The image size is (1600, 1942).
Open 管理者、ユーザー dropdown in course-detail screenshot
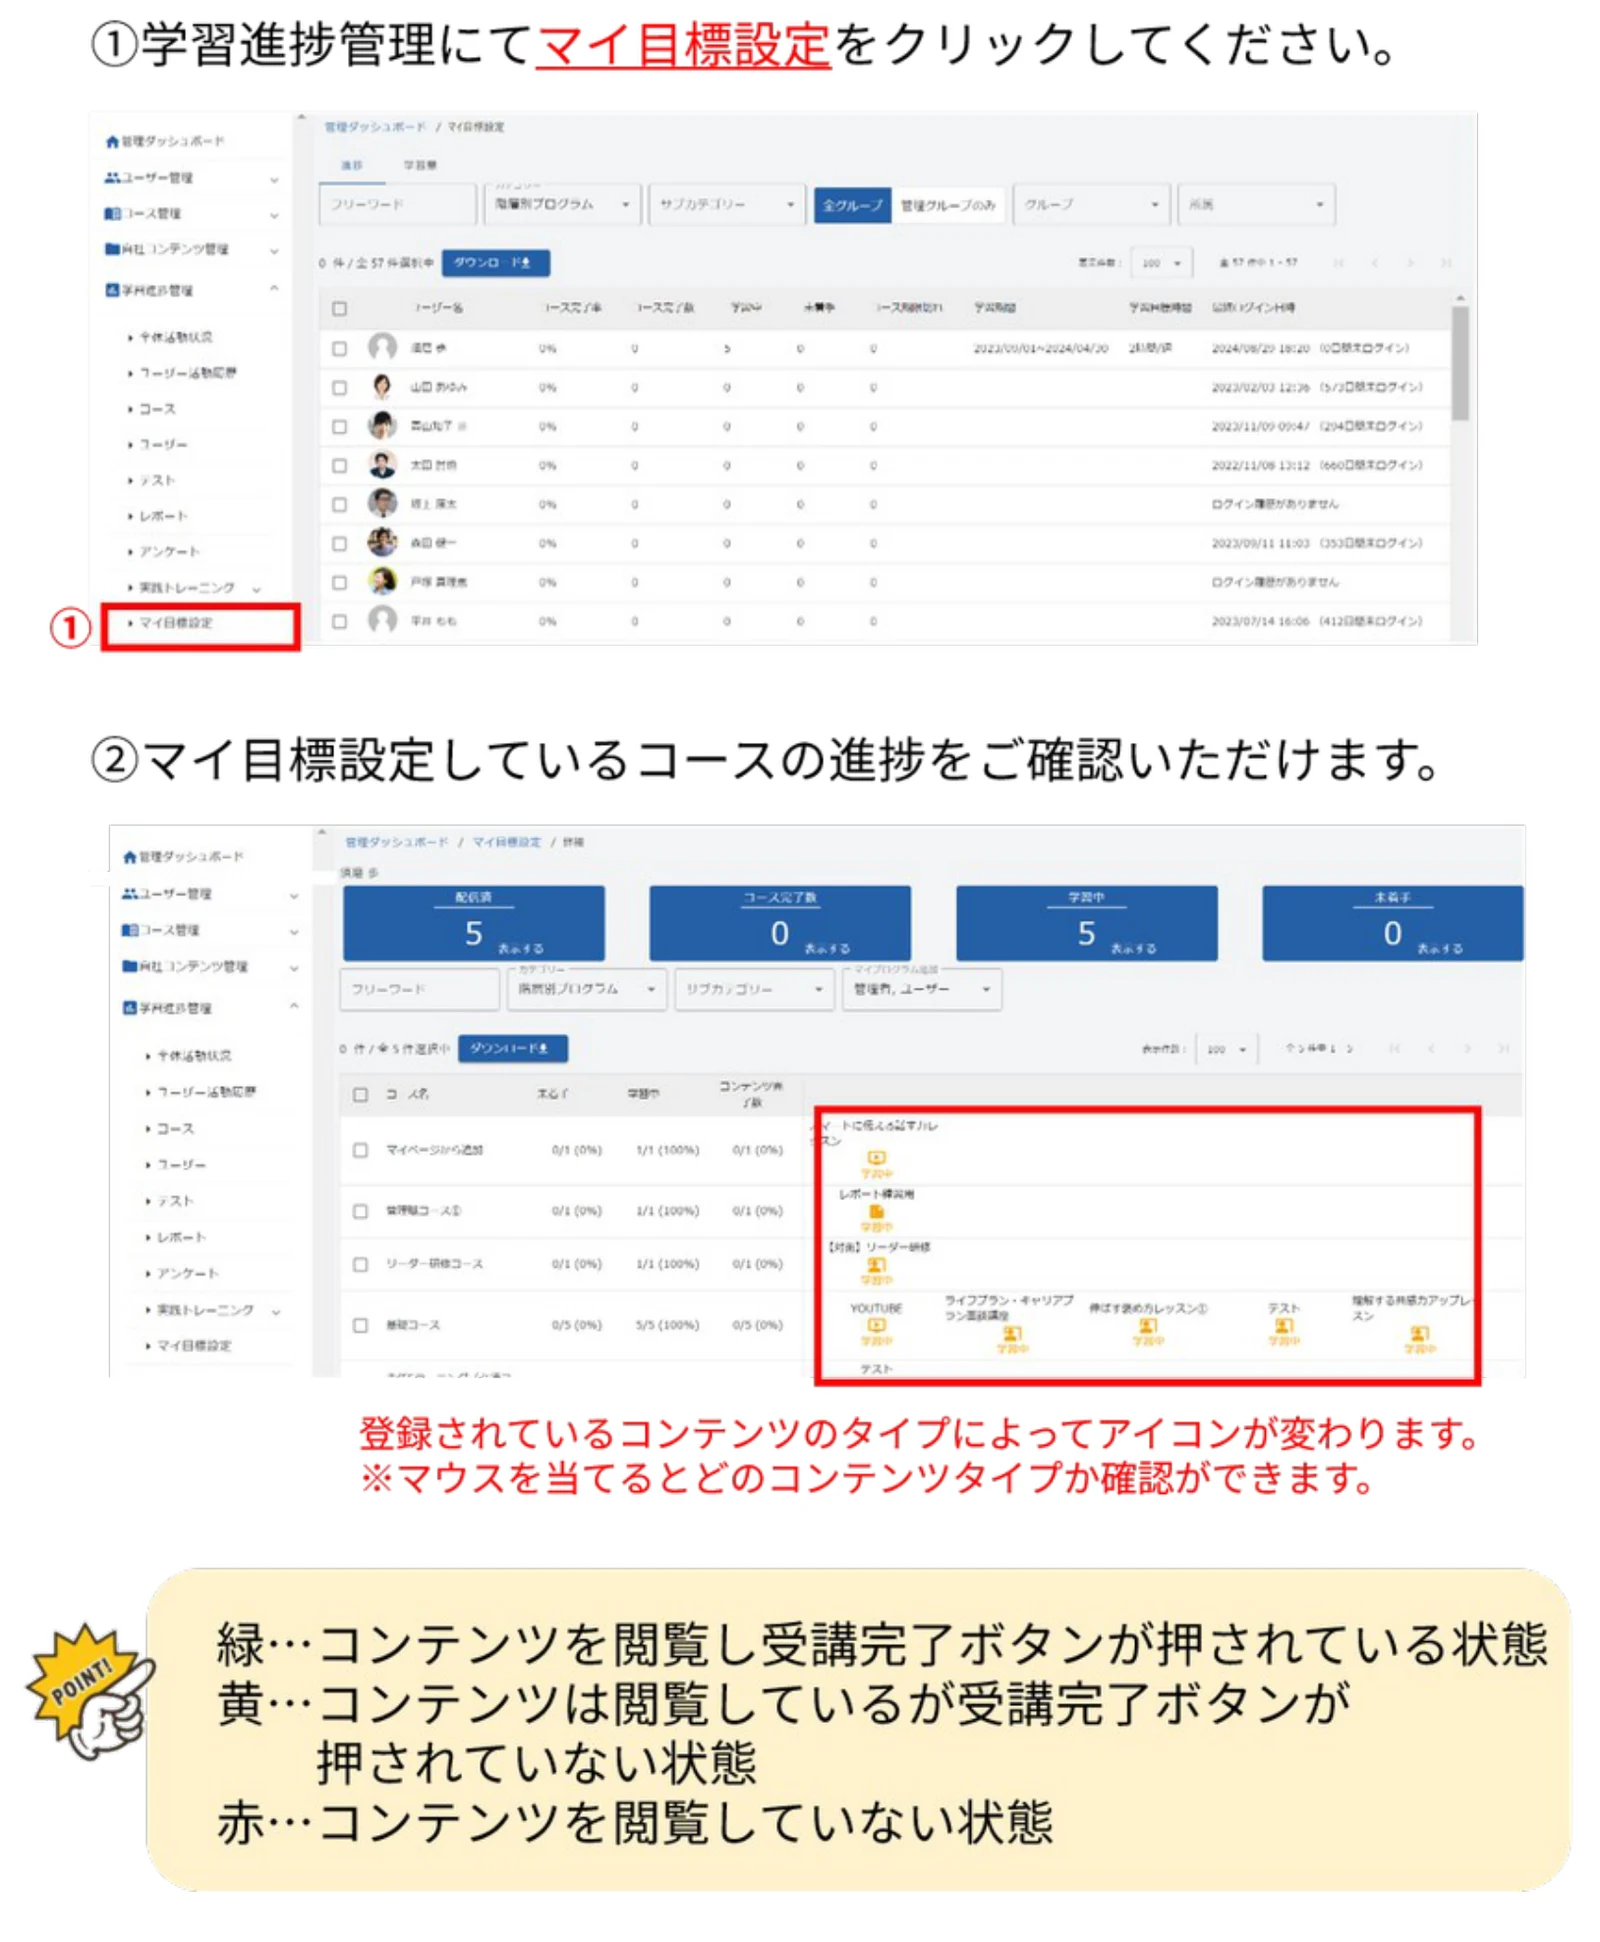click(922, 989)
